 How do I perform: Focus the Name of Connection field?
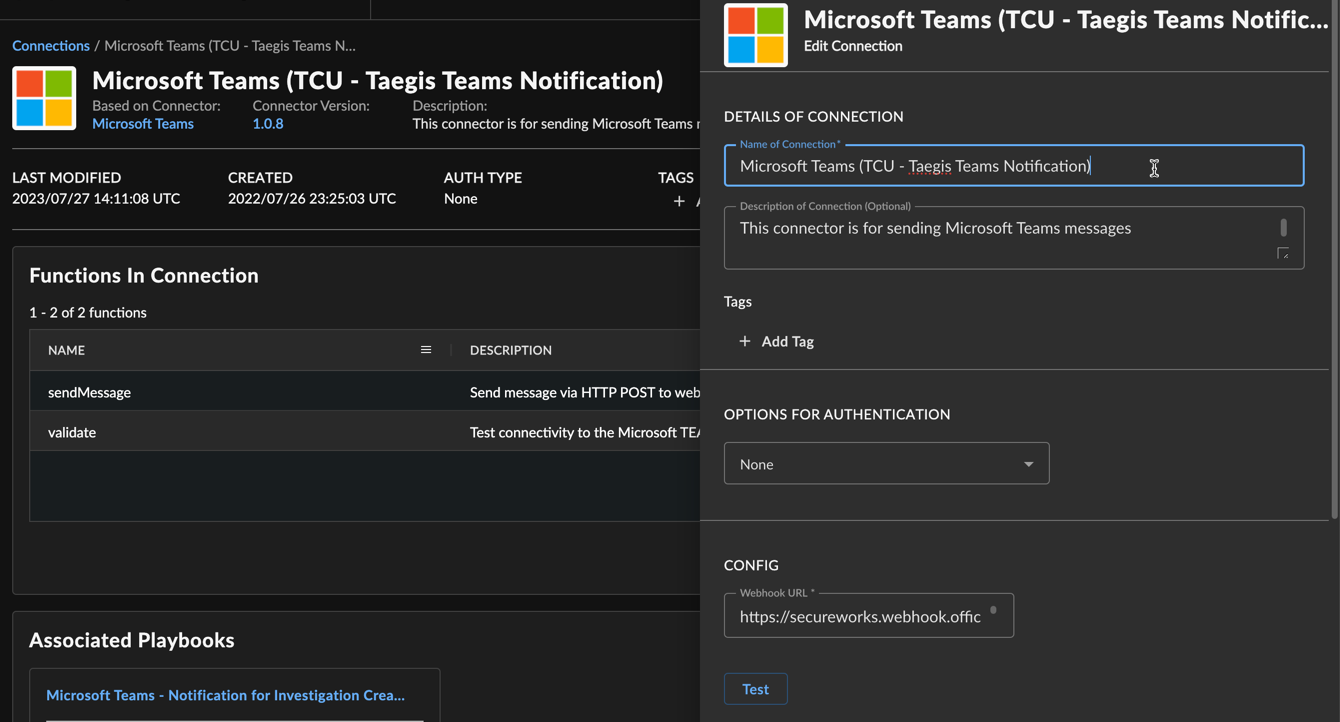(1014, 166)
